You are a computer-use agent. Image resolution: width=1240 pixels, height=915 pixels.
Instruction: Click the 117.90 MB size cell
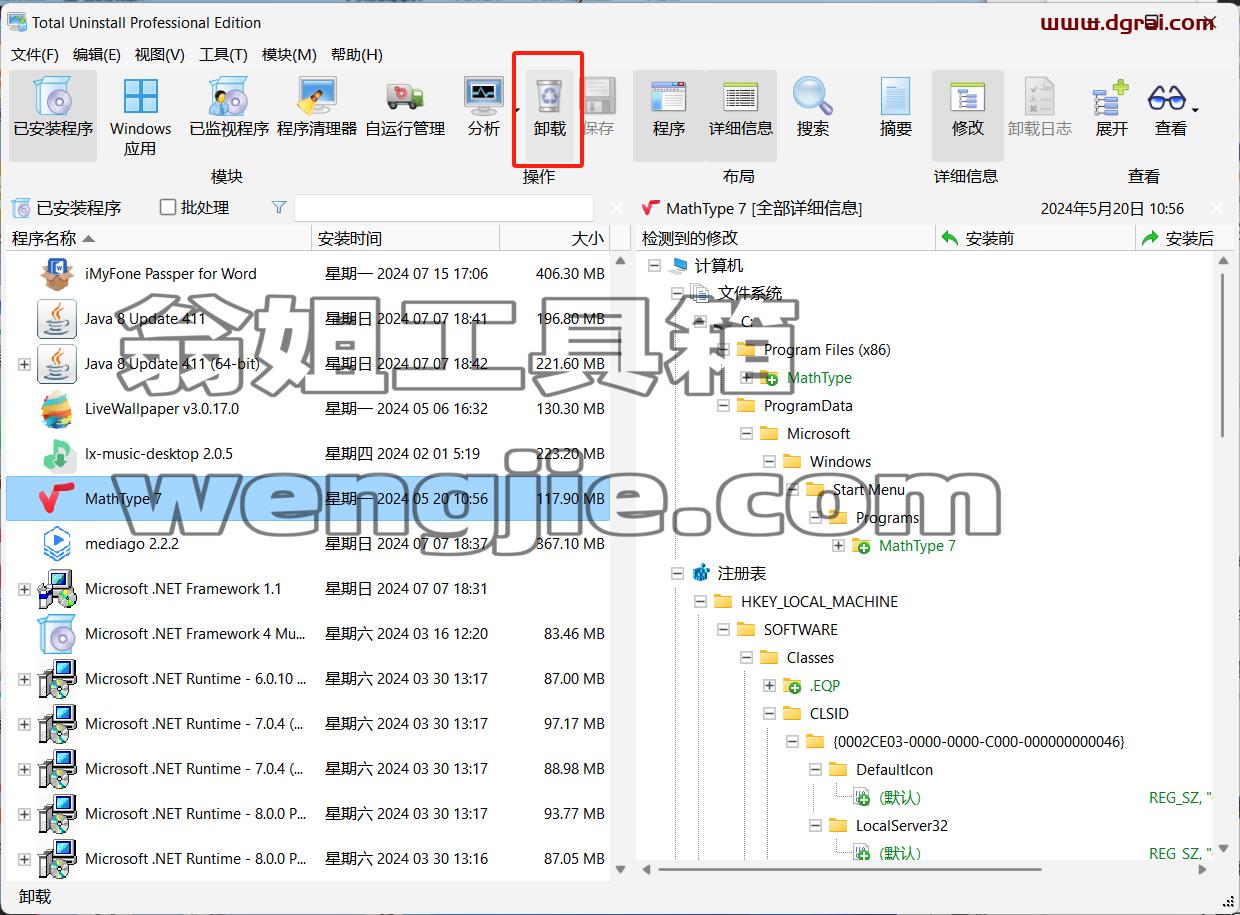click(570, 499)
